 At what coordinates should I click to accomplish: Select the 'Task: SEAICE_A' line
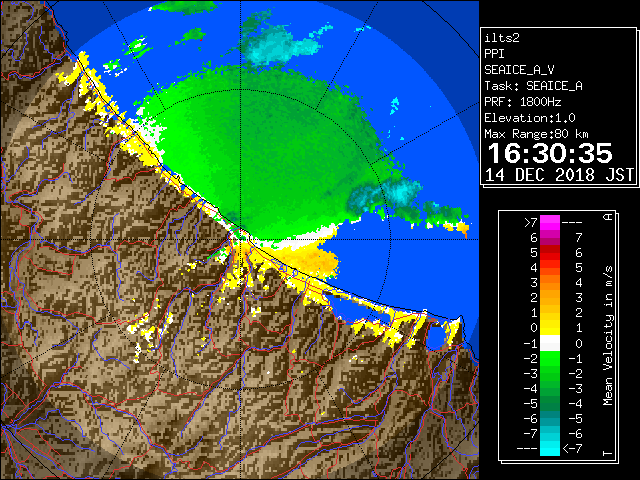point(533,86)
